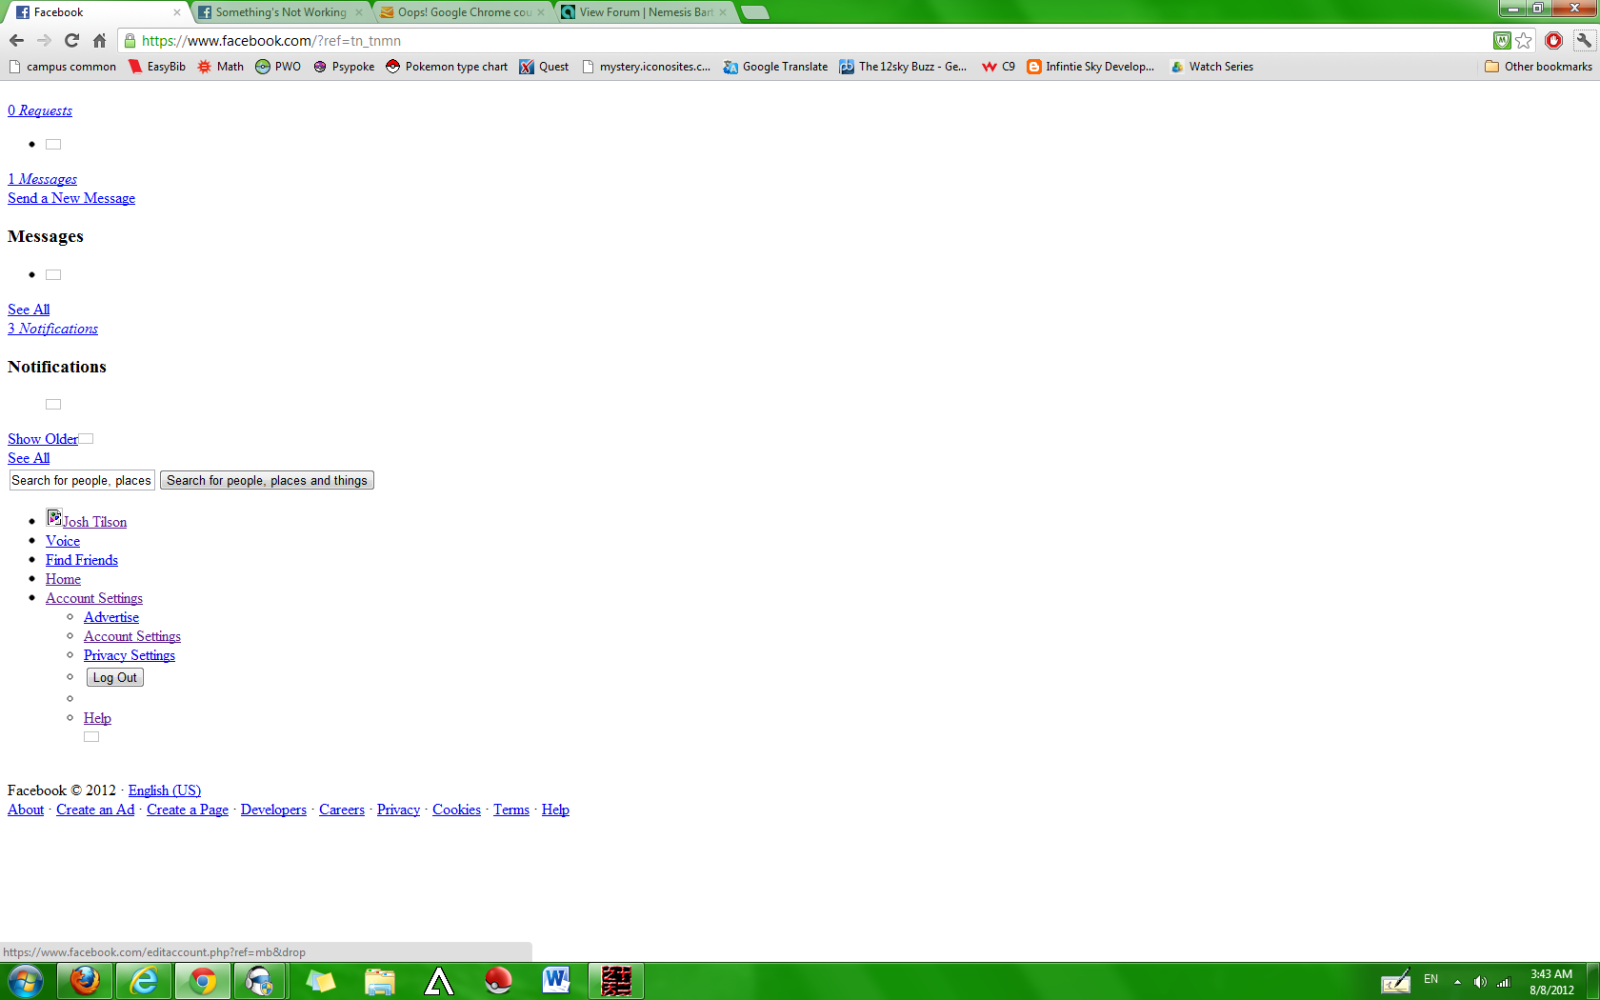This screenshot has width=1600, height=1000.
Task: Click the Find Friends link
Action: tap(82, 560)
